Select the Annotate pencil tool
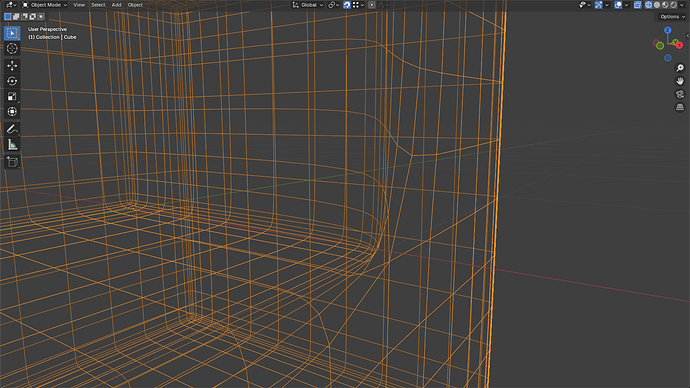Viewport: 690px width, 388px height. coord(12,129)
